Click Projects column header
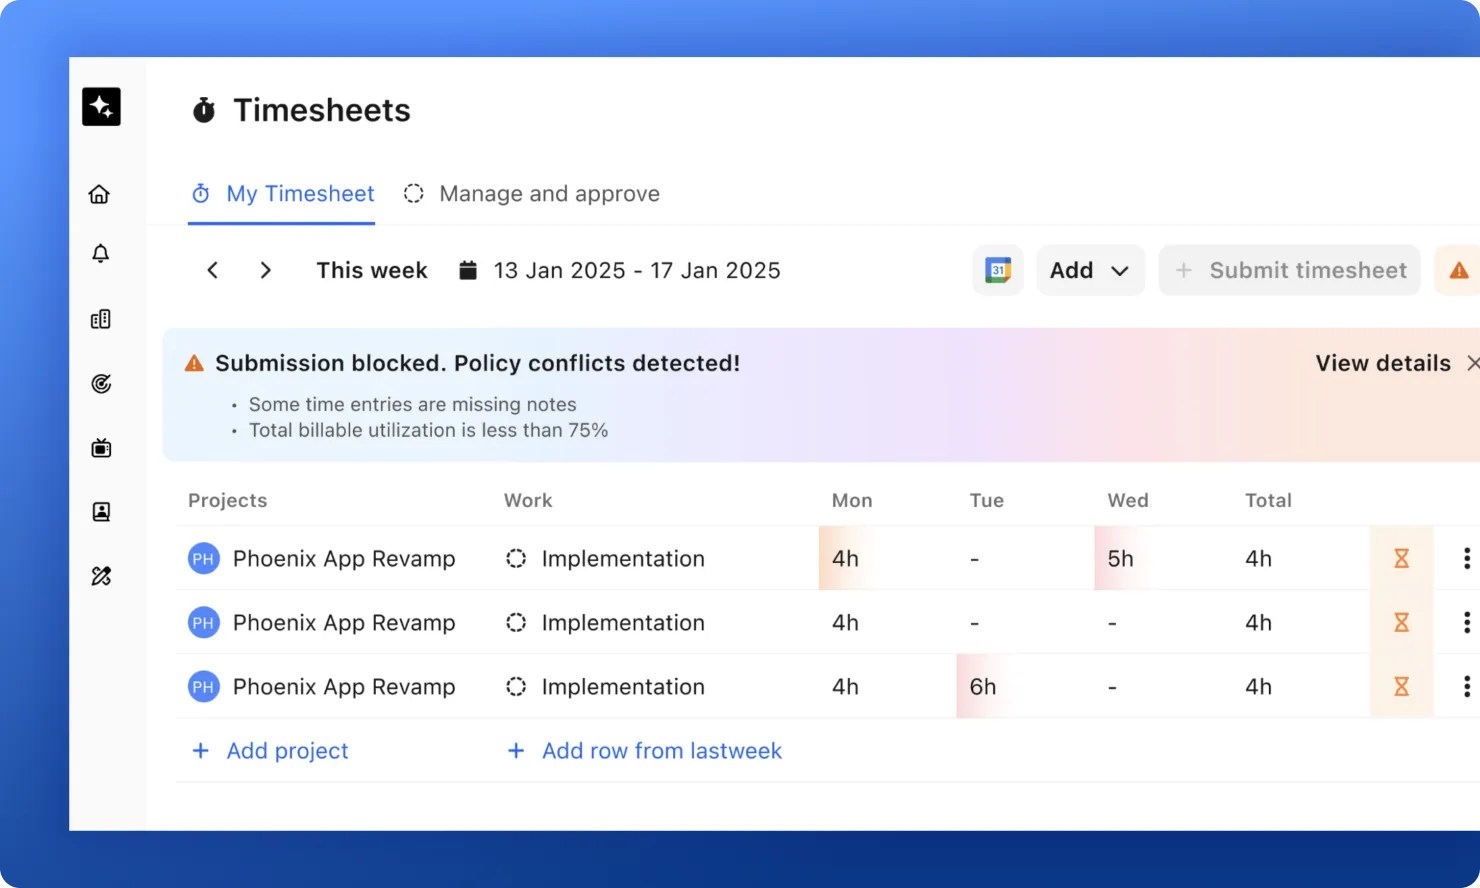This screenshot has height=888, width=1480. (228, 500)
